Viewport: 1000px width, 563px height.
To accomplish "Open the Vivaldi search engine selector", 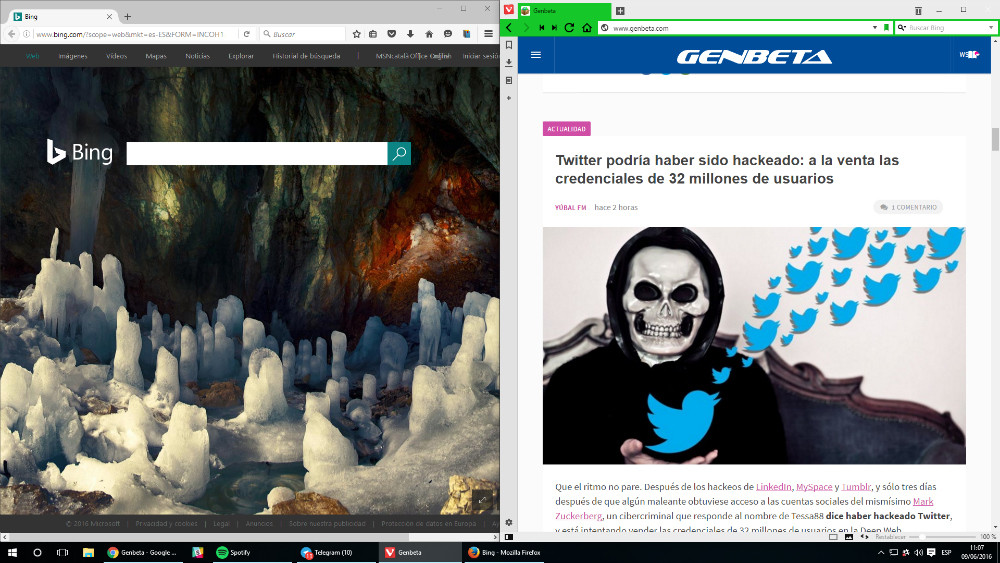I will 902,27.
